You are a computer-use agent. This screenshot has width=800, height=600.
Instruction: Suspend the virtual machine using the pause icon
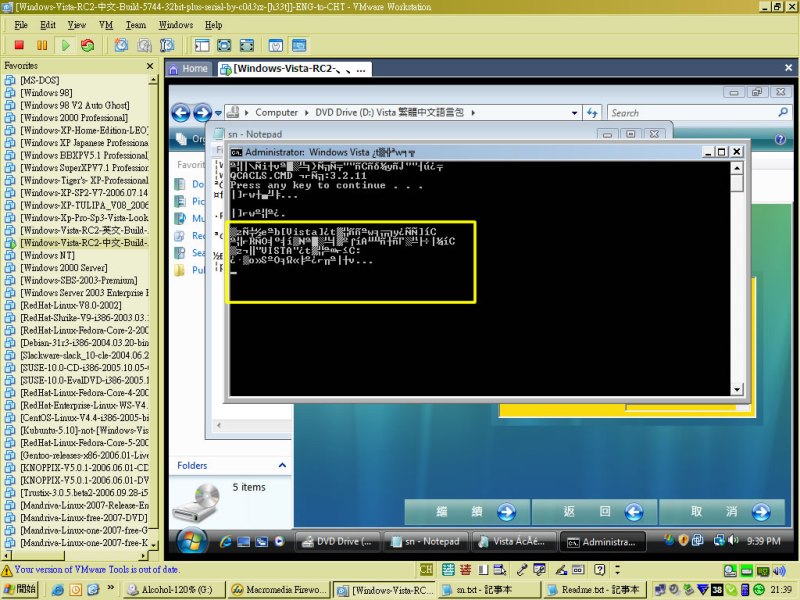[42, 45]
